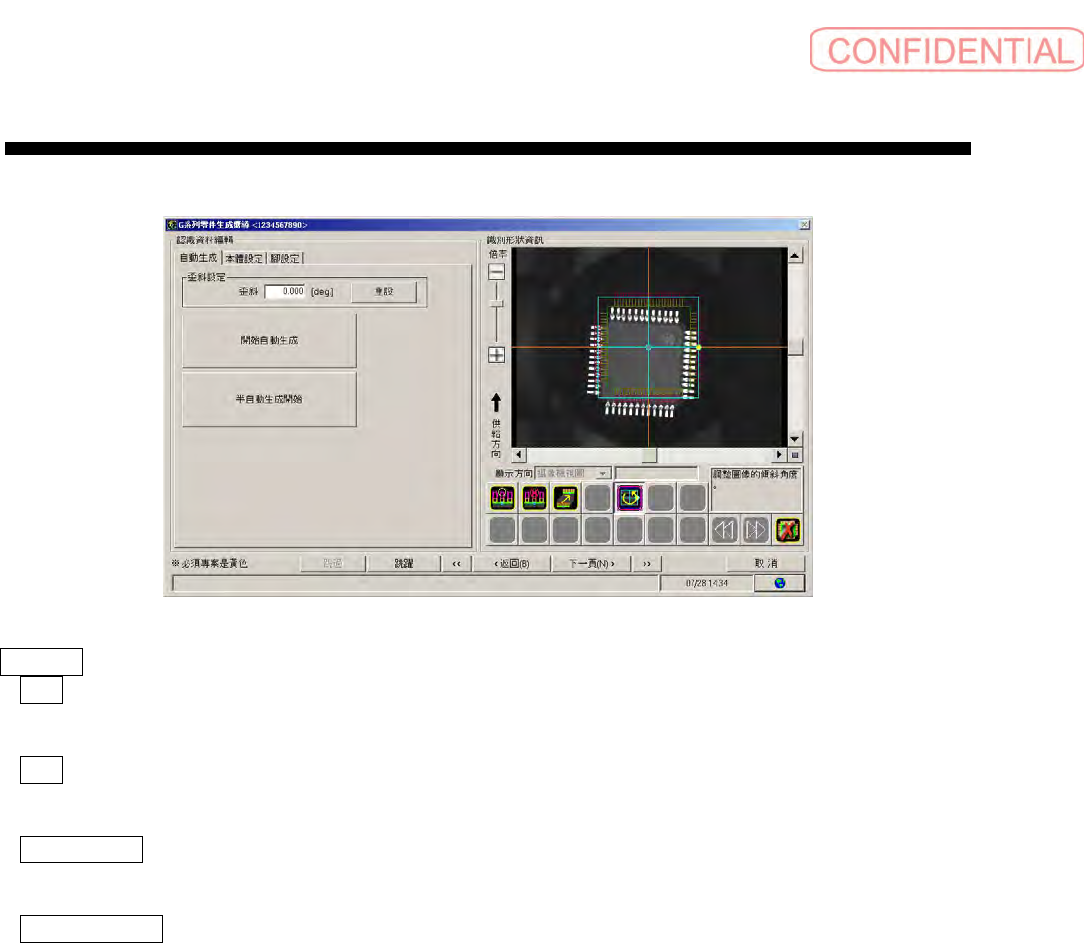Click the magnification slider handle
This screenshot has width=1085, height=943.
(x=496, y=304)
